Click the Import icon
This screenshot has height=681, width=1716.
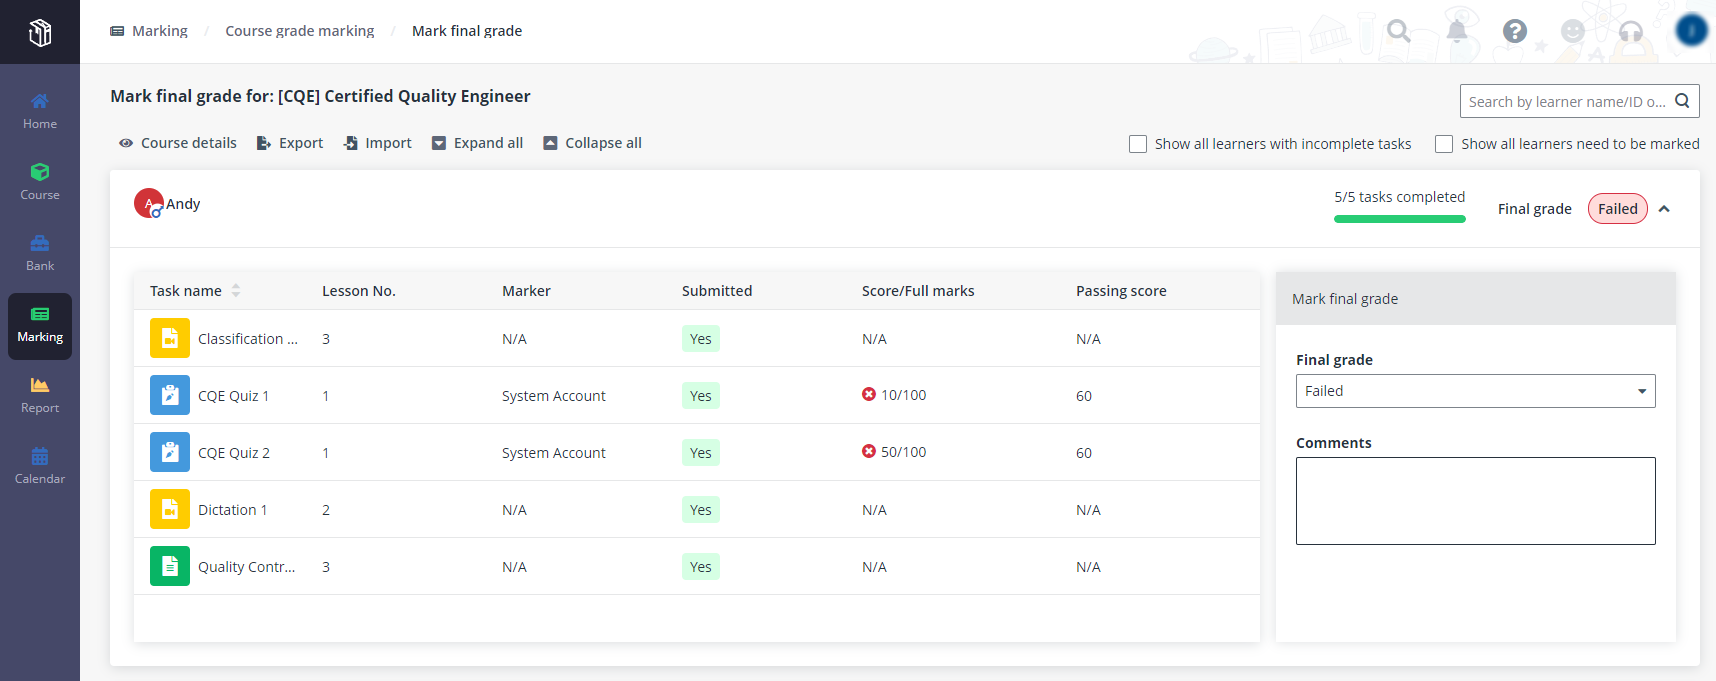pyautogui.click(x=351, y=143)
